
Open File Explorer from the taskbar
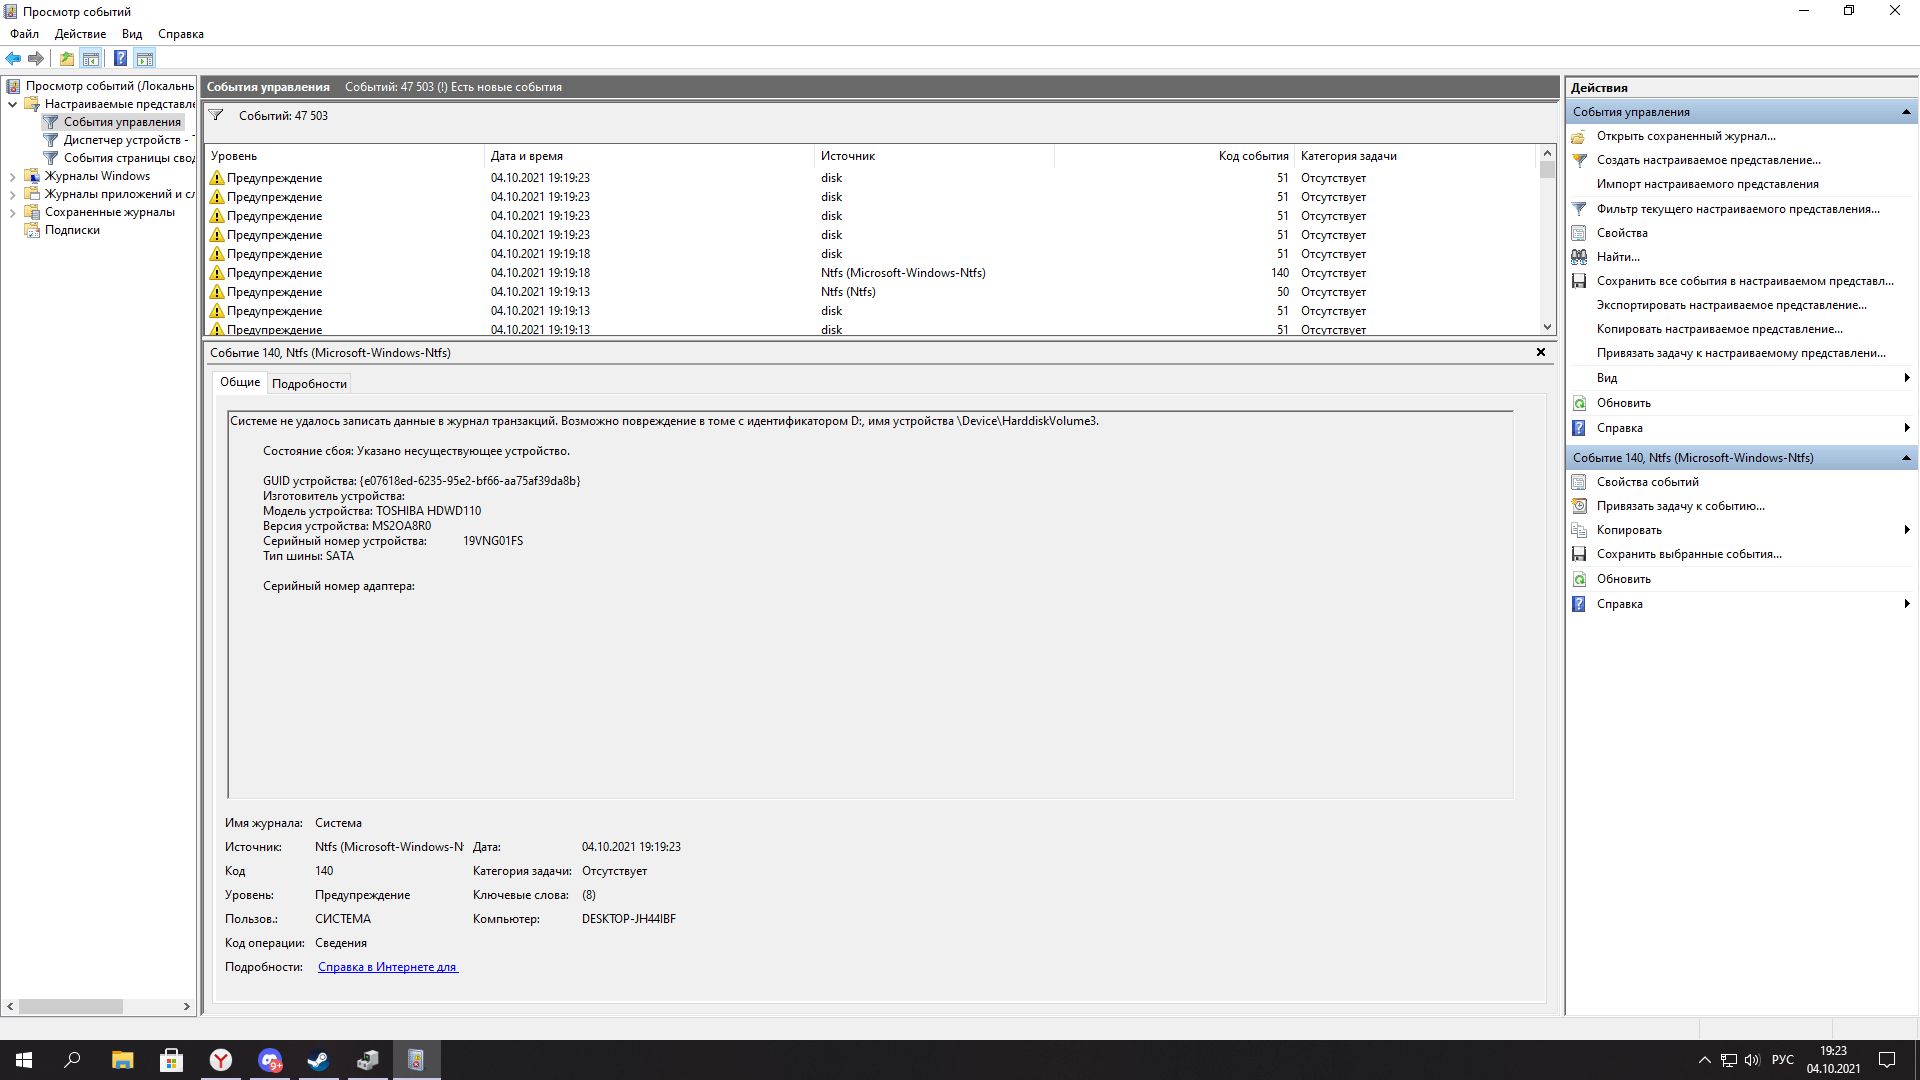click(123, 1060)
